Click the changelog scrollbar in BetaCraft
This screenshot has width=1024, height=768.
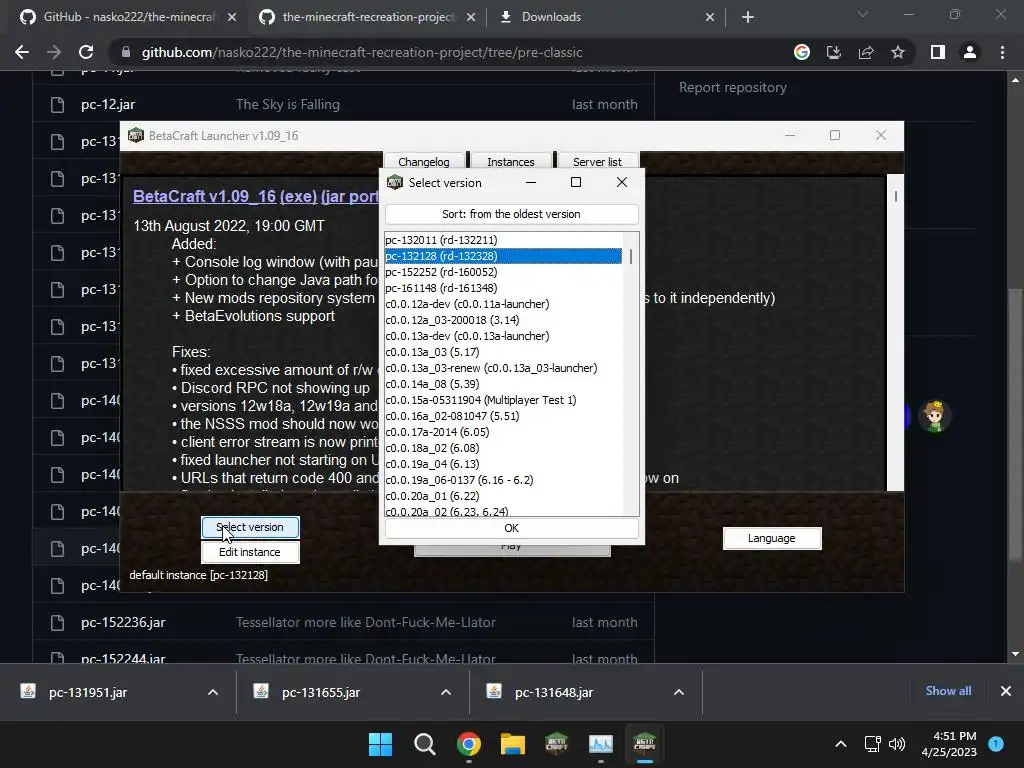pyautogui.click(x=895, y=196)
